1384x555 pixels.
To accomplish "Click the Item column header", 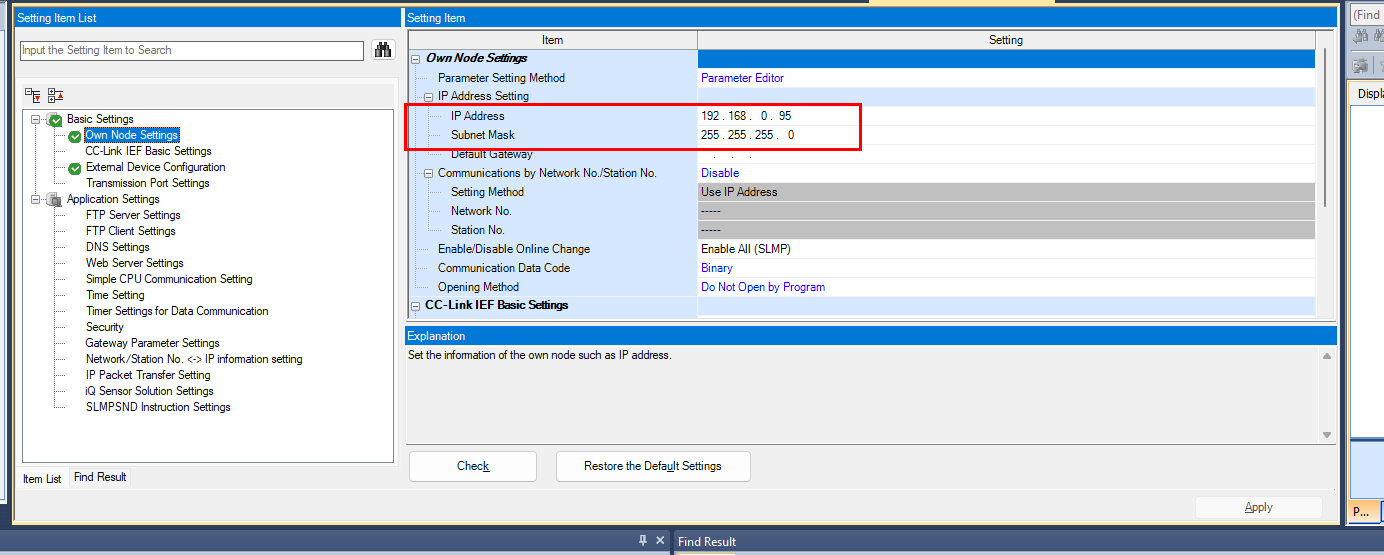I will coord(552,40).
